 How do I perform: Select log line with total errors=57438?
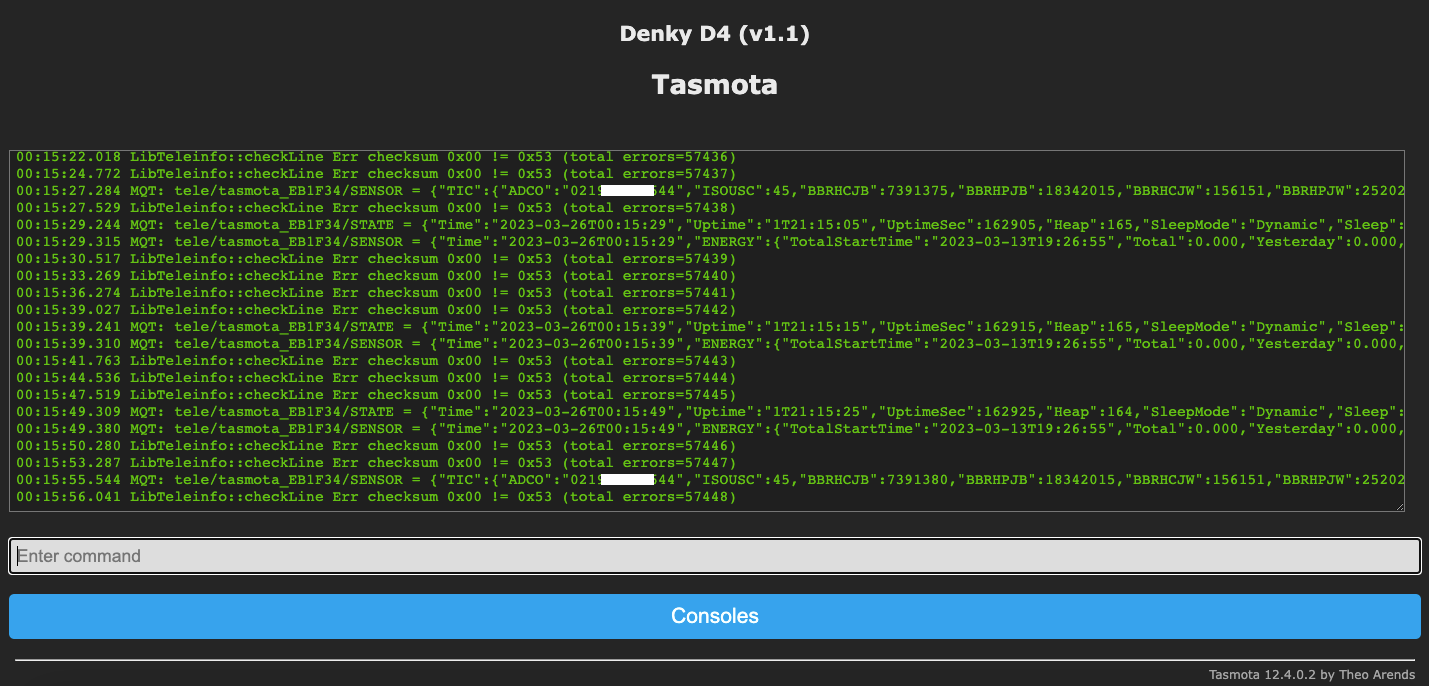point(376,208)
